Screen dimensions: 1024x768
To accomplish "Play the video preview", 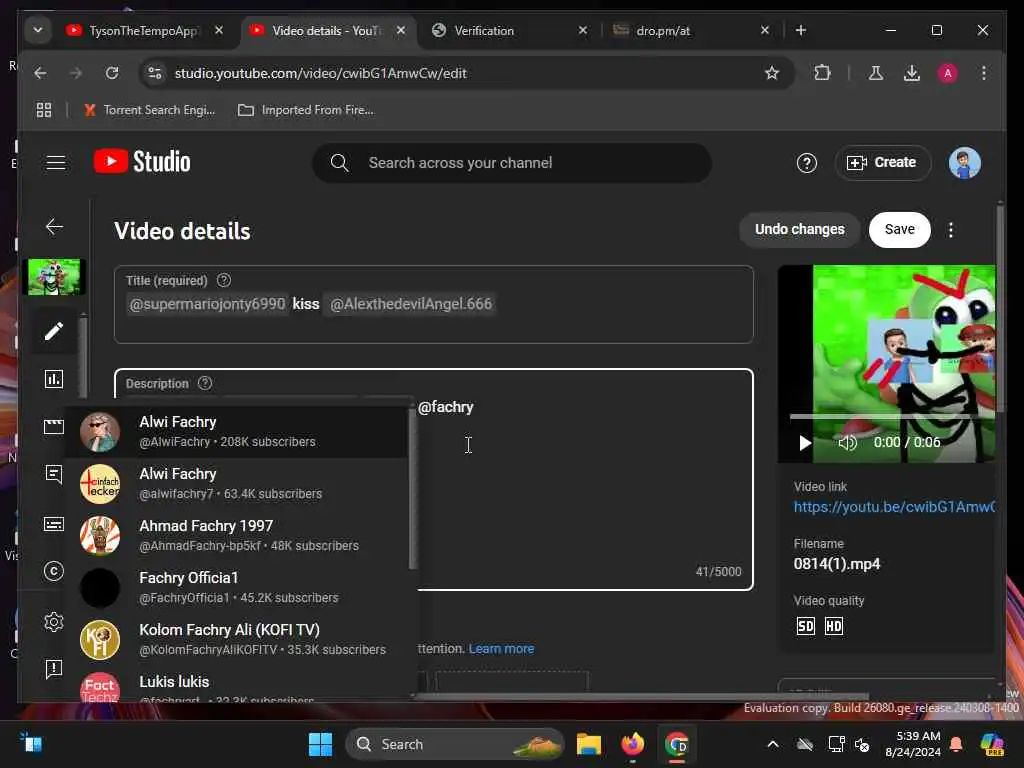I will coord(805,443).
